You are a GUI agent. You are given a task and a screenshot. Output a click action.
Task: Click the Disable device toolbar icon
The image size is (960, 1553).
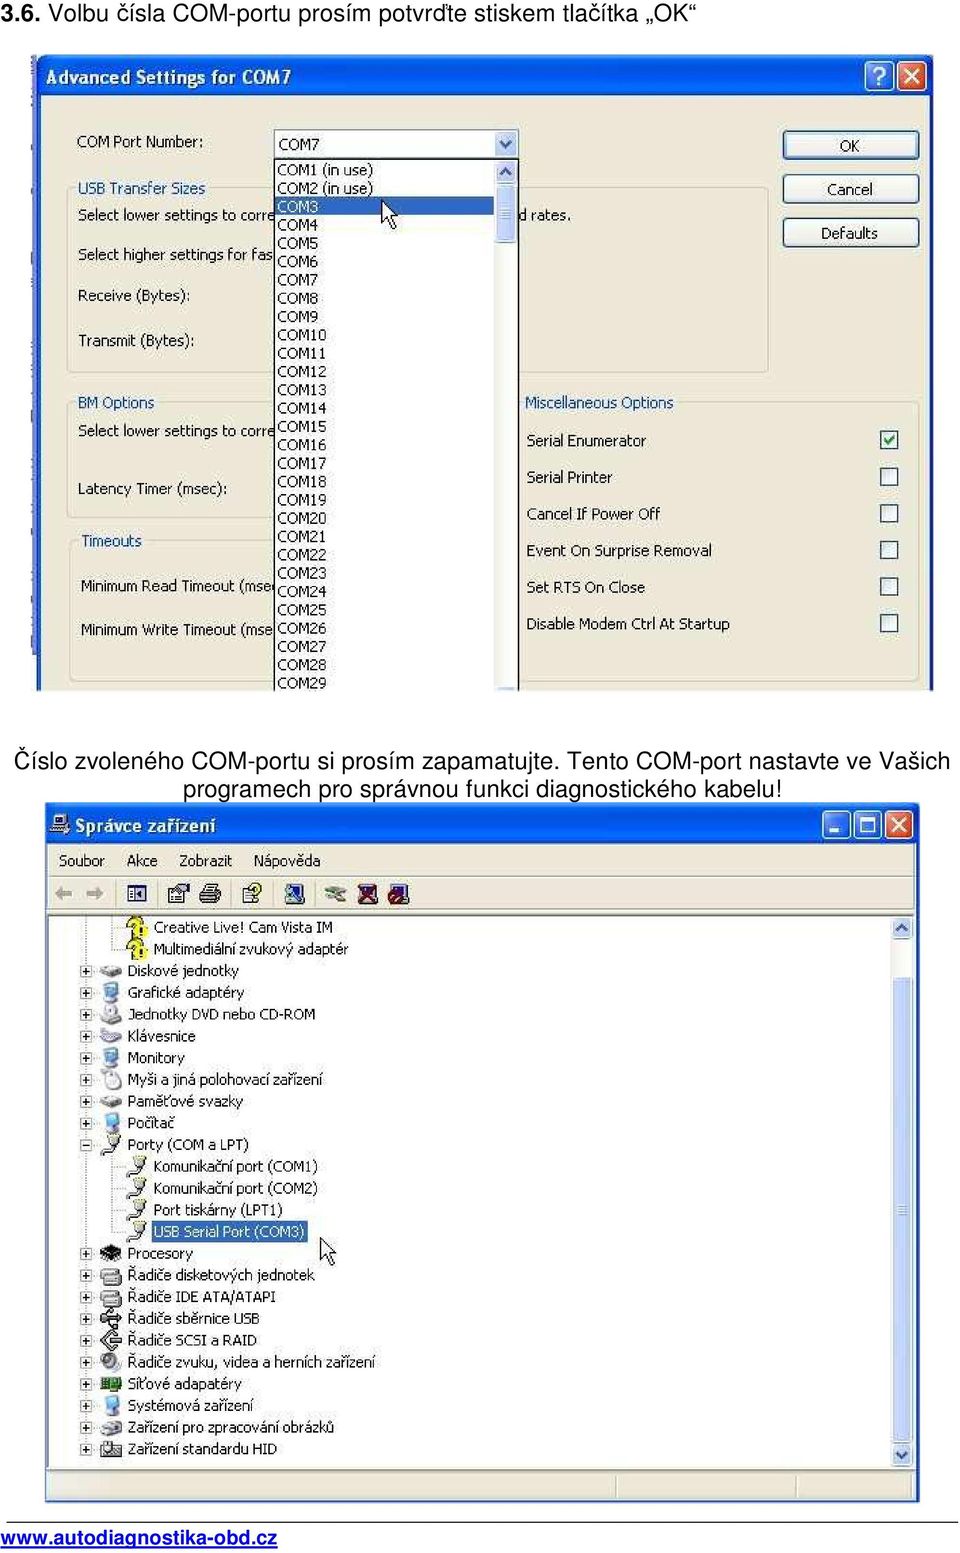(x=398, y=894)
